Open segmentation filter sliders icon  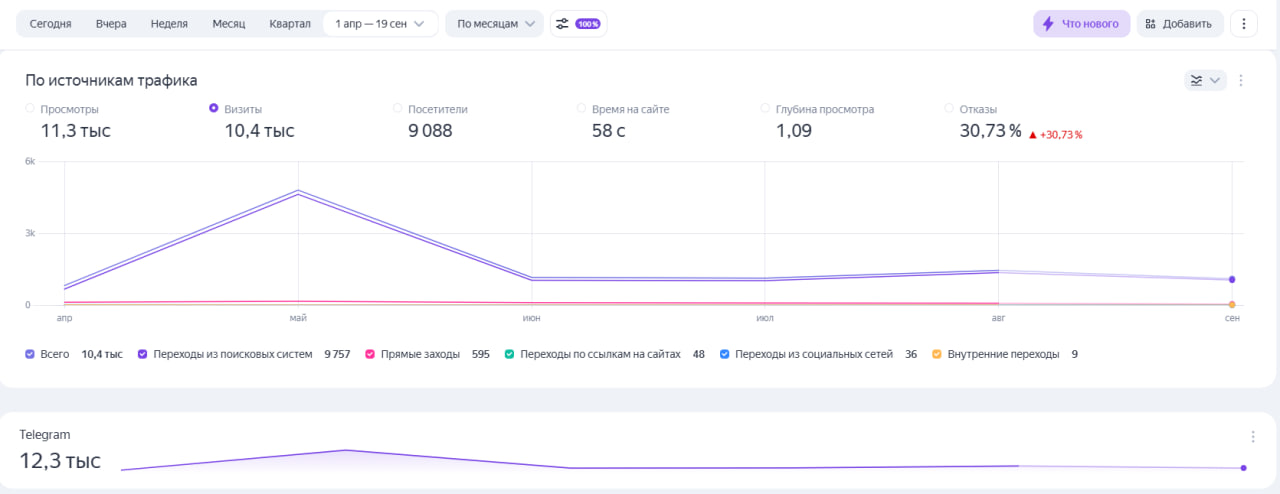563,24
